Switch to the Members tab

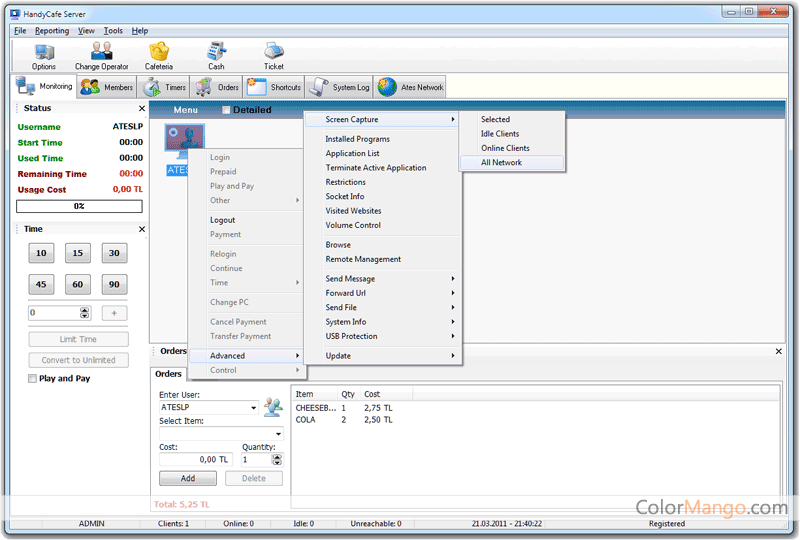(107, 87)
